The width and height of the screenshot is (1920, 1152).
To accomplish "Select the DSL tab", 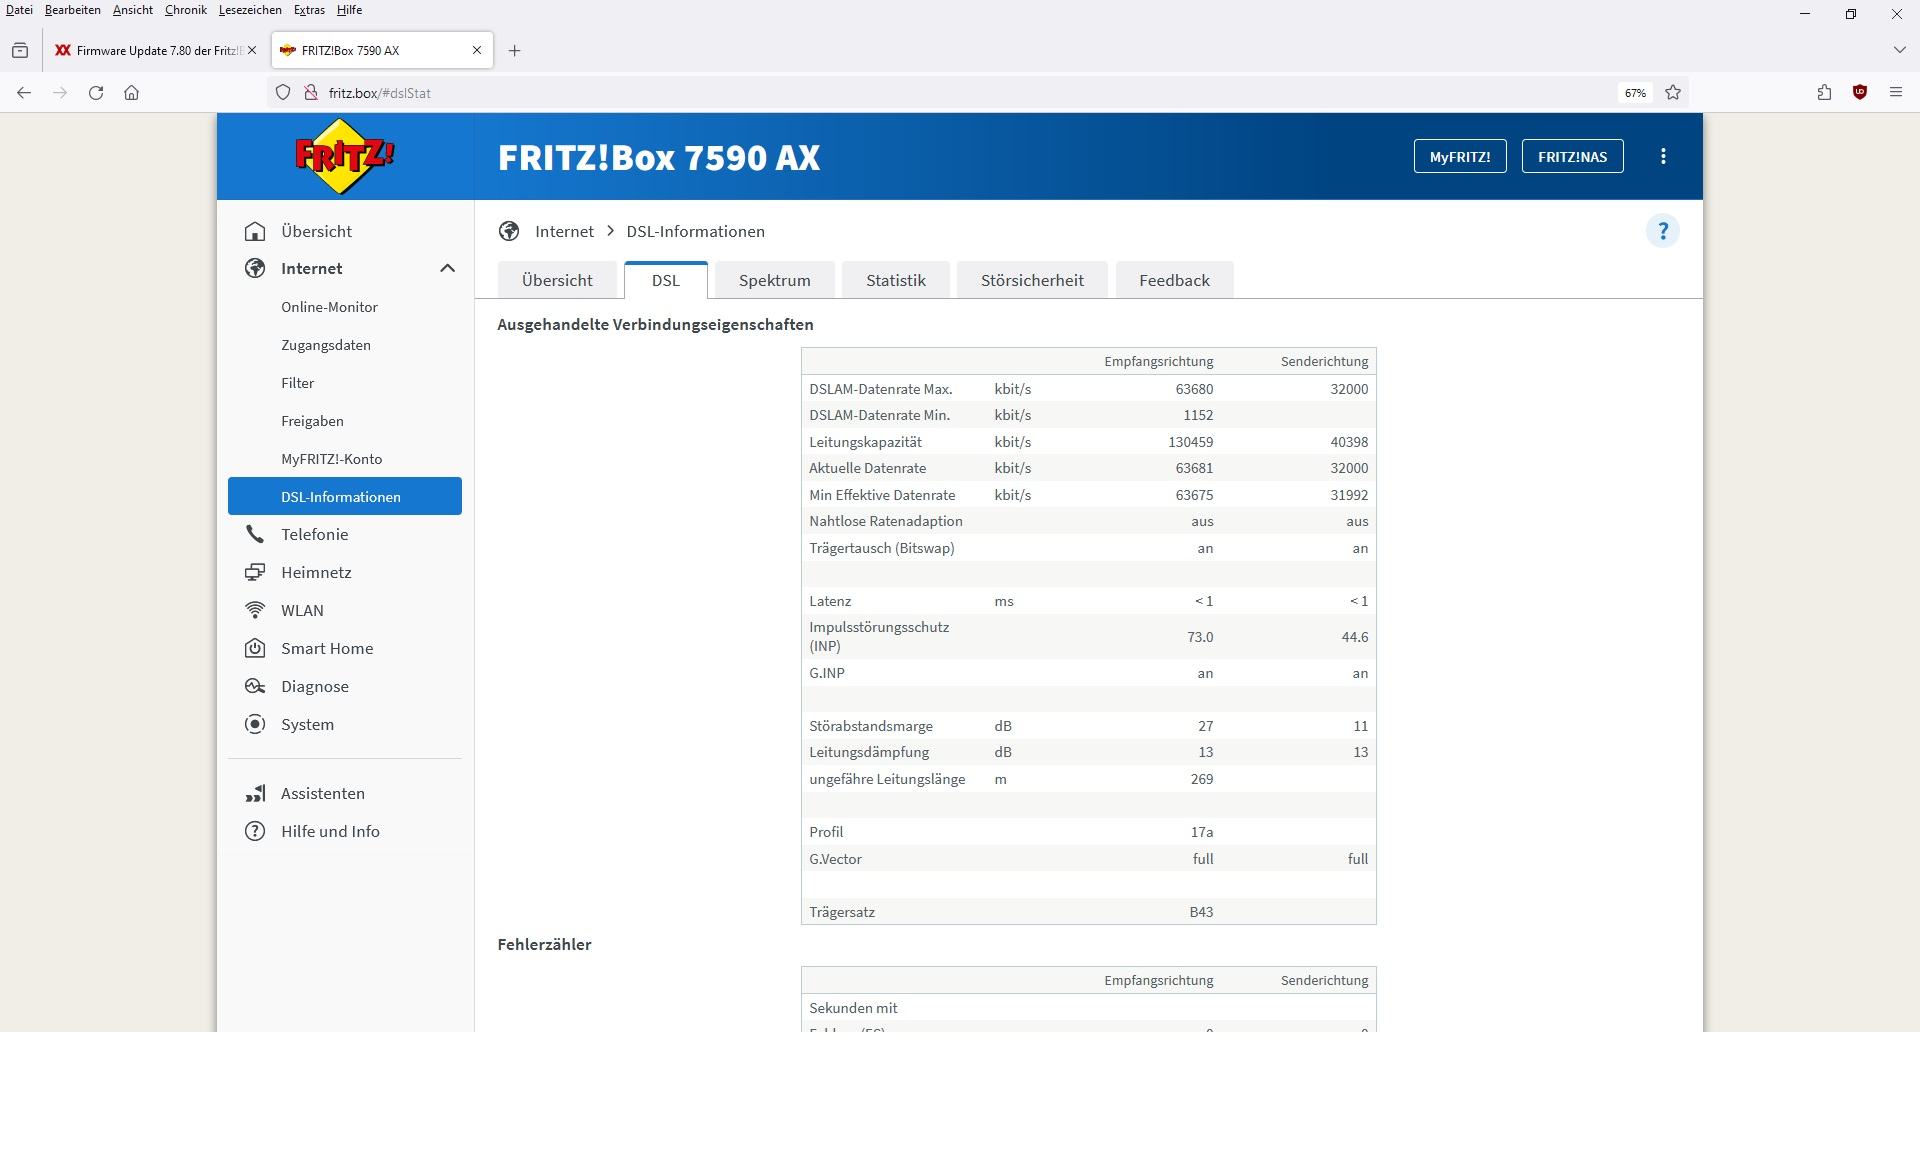I will pos(666,280).
